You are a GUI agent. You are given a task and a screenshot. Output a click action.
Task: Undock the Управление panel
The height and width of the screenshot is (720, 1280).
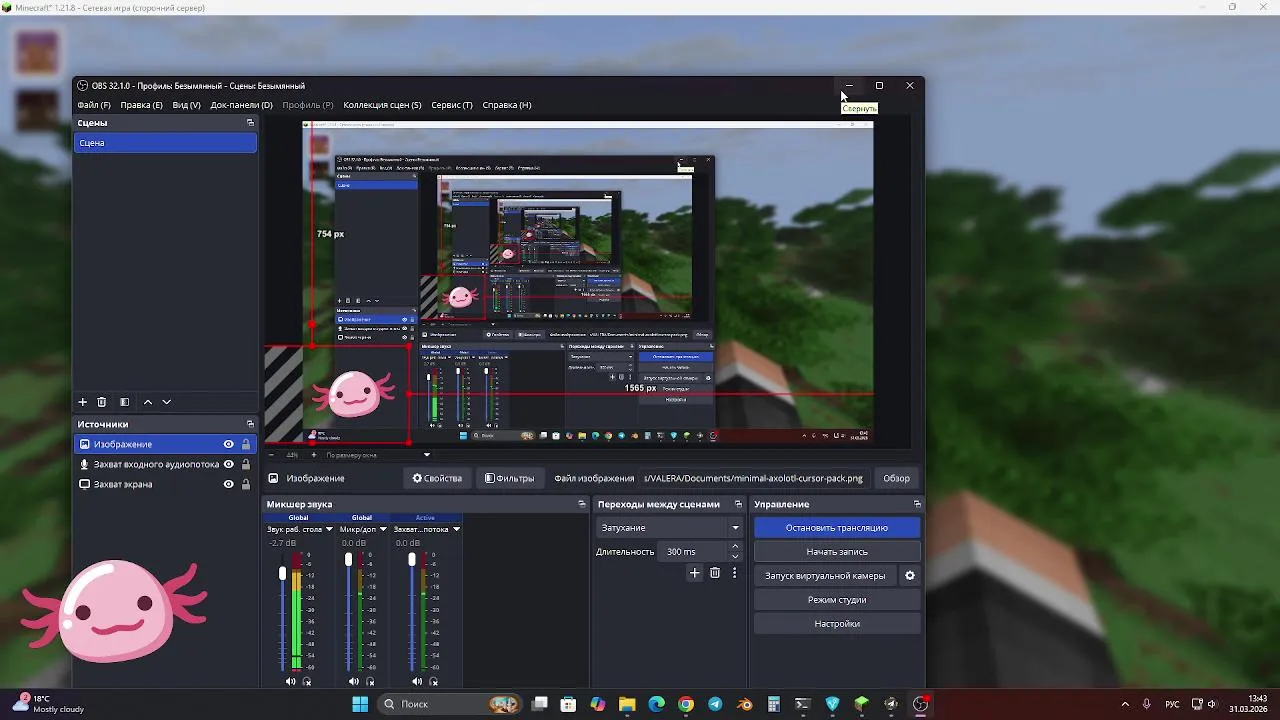(917, 504)
